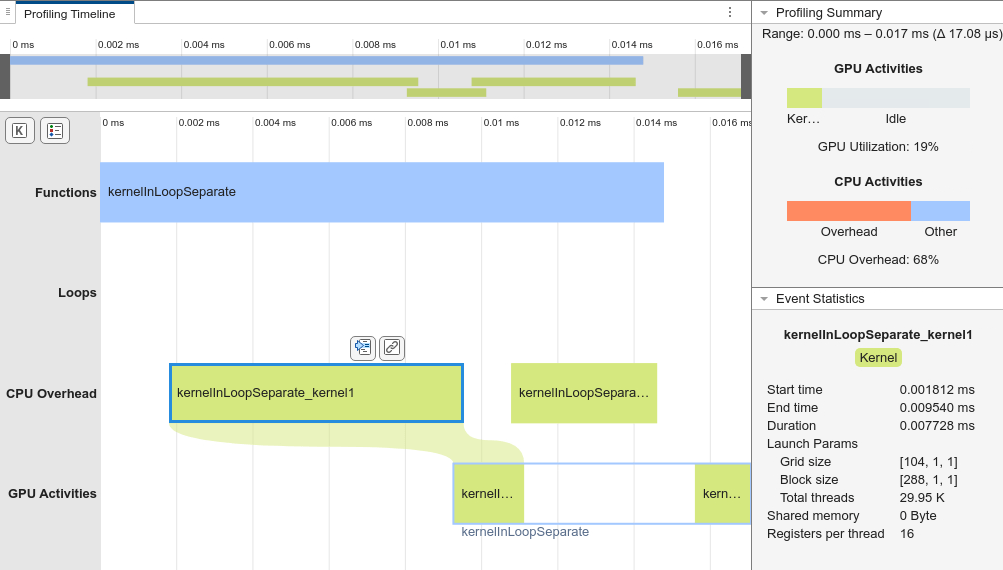Click the kernelInLoopSeparate label under GPU Activities
The width and height of the screenshot is (1003, 570).
525,532
